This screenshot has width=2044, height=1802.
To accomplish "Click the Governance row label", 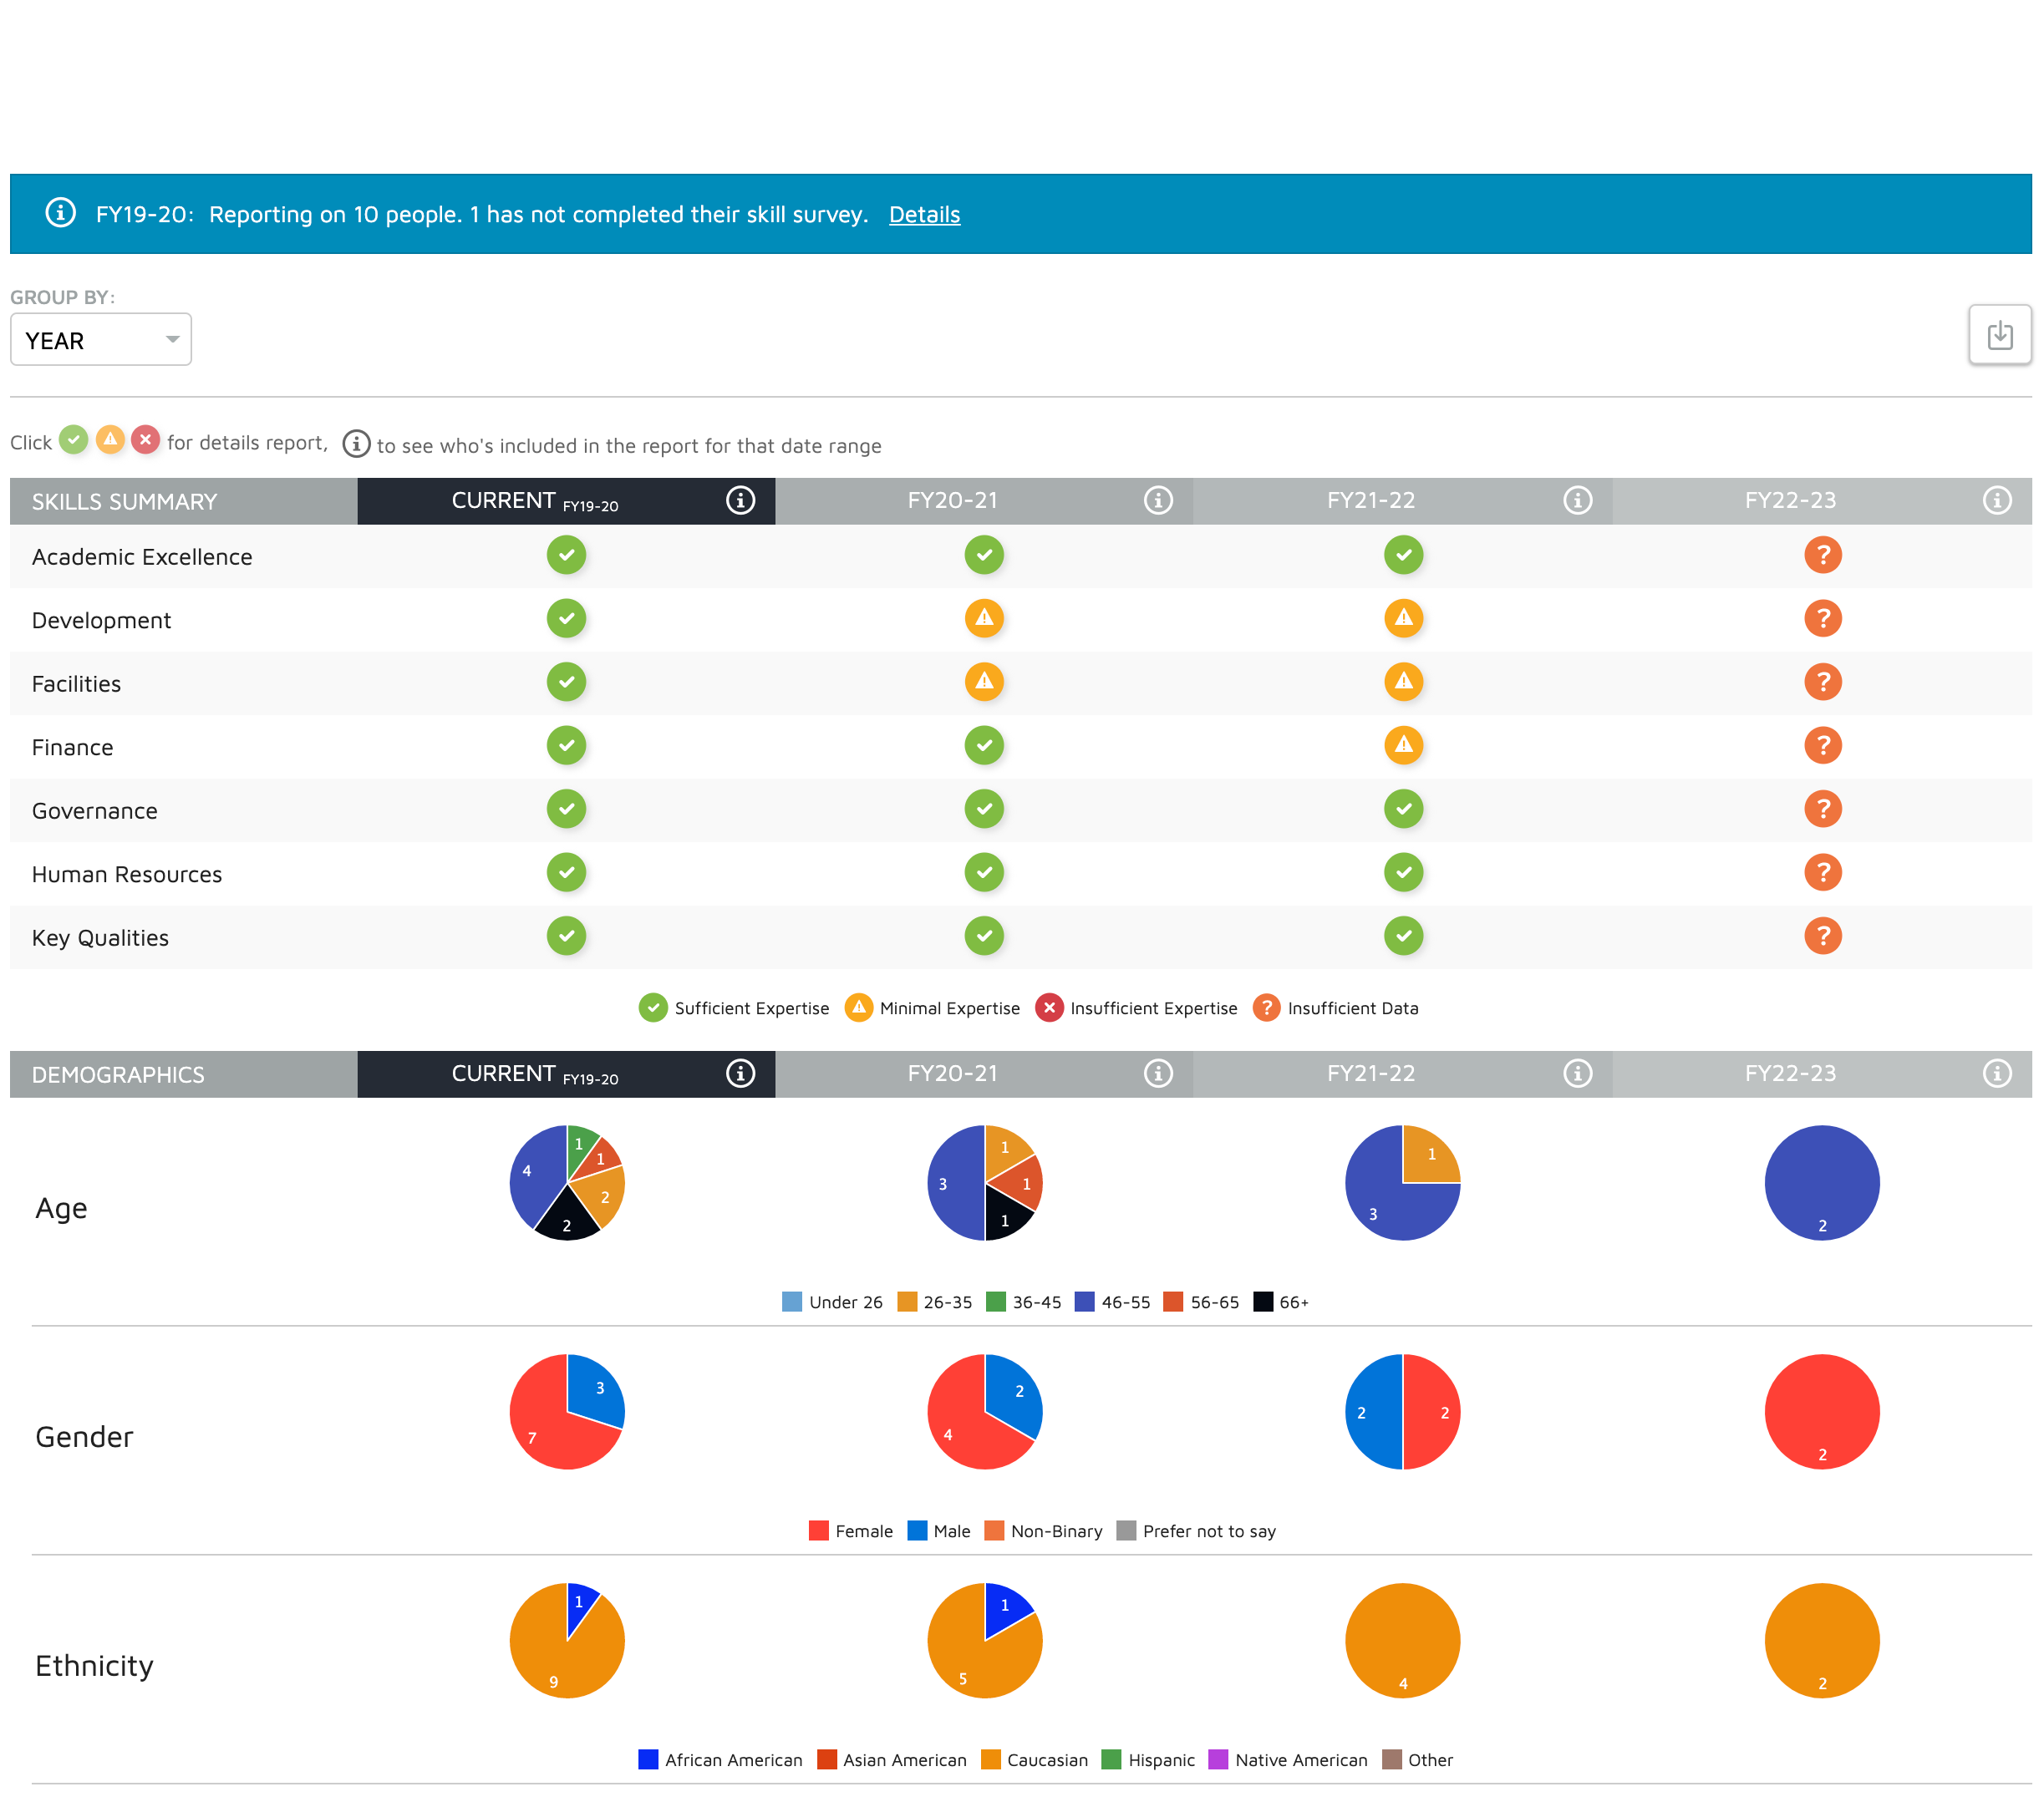I will (95, 811).
